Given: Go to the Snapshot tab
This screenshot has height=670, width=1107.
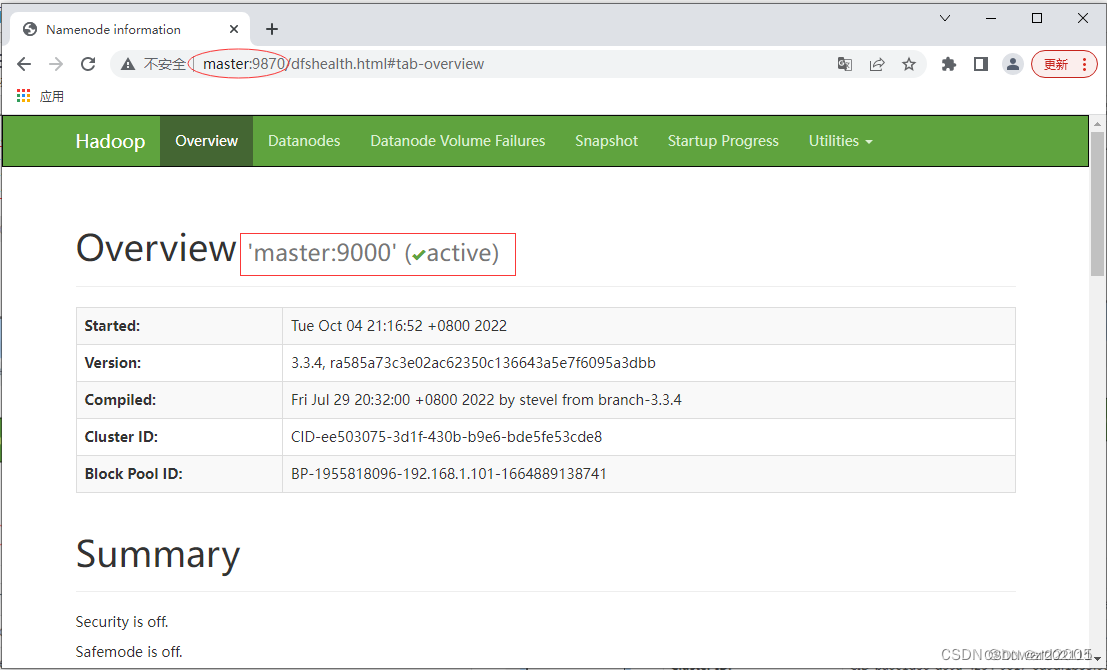Looking at the screenshot, I should click(606, 141).
